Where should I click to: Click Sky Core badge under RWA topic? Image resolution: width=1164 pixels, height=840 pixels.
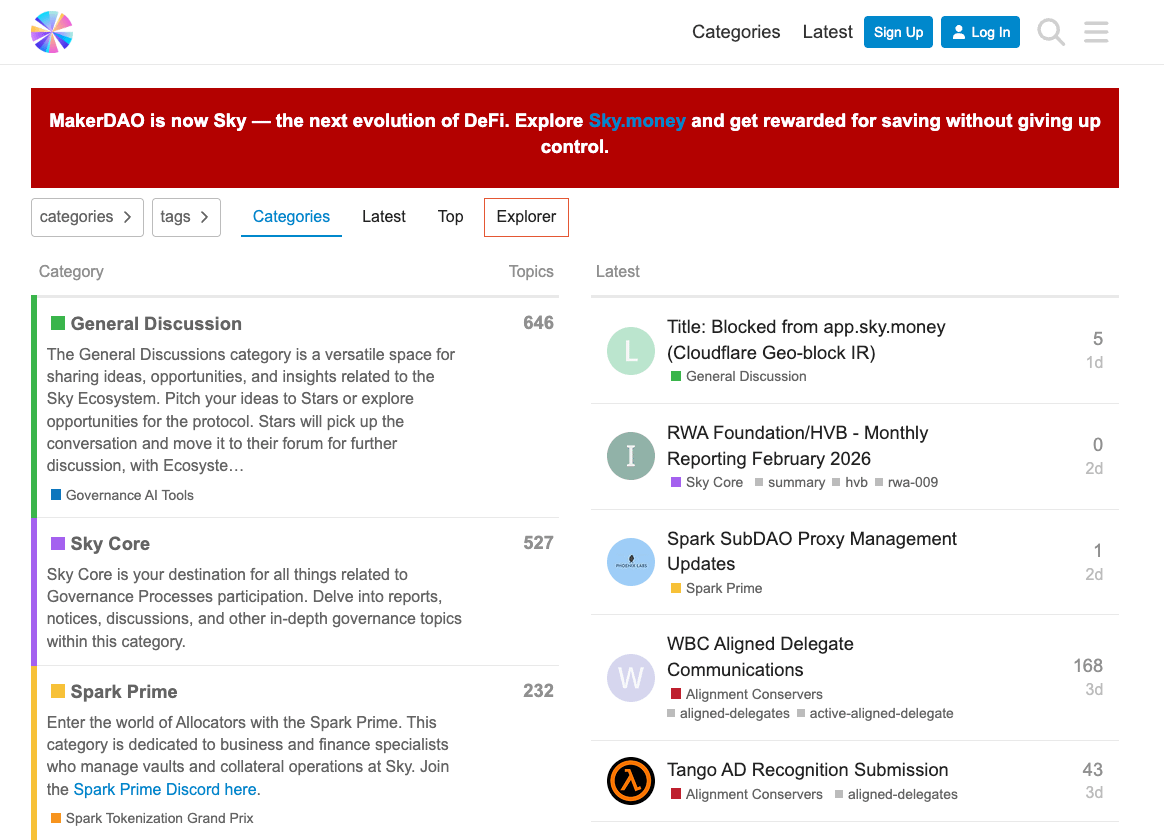707,482
